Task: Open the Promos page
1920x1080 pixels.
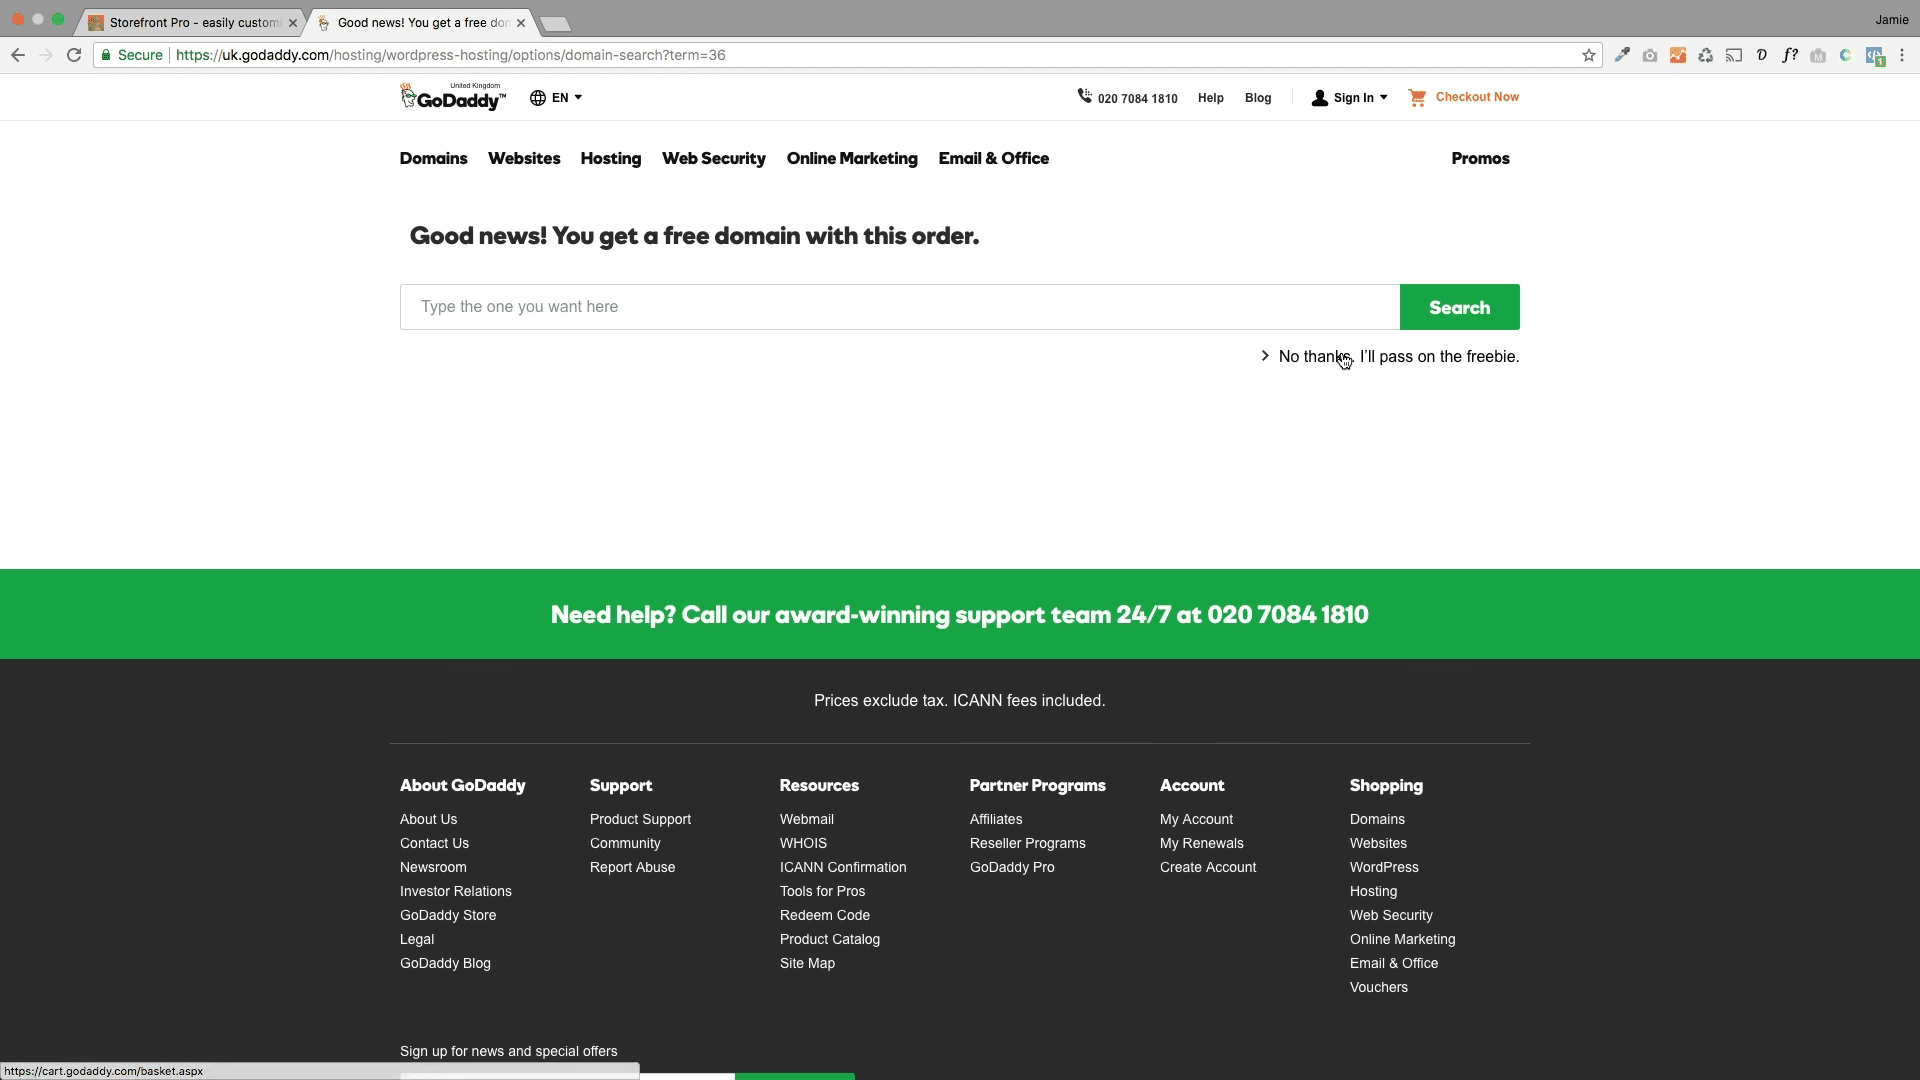Action: click(1480, 158)
